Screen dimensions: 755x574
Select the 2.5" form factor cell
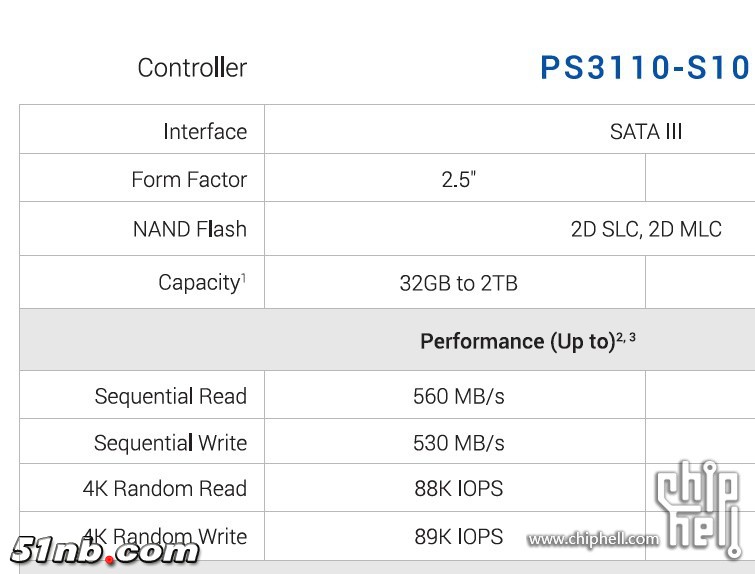tap(459, 180)
